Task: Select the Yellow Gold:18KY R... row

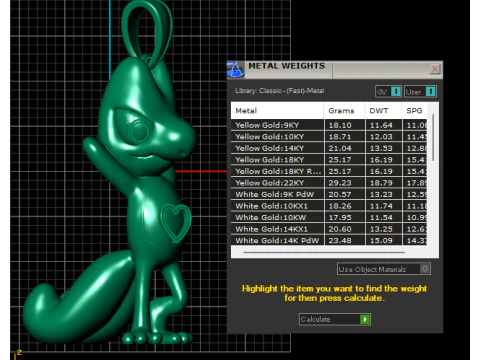Action: [329, 171]
